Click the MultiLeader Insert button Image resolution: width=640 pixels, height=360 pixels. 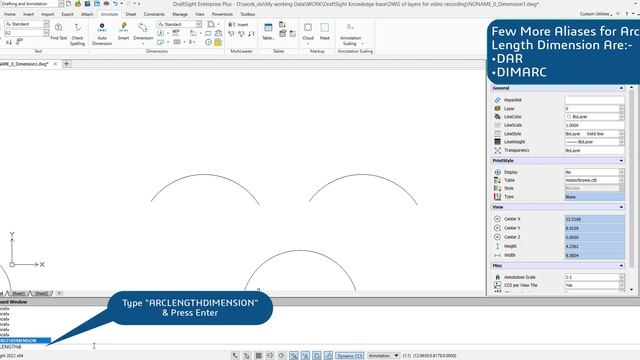(239, 24)
